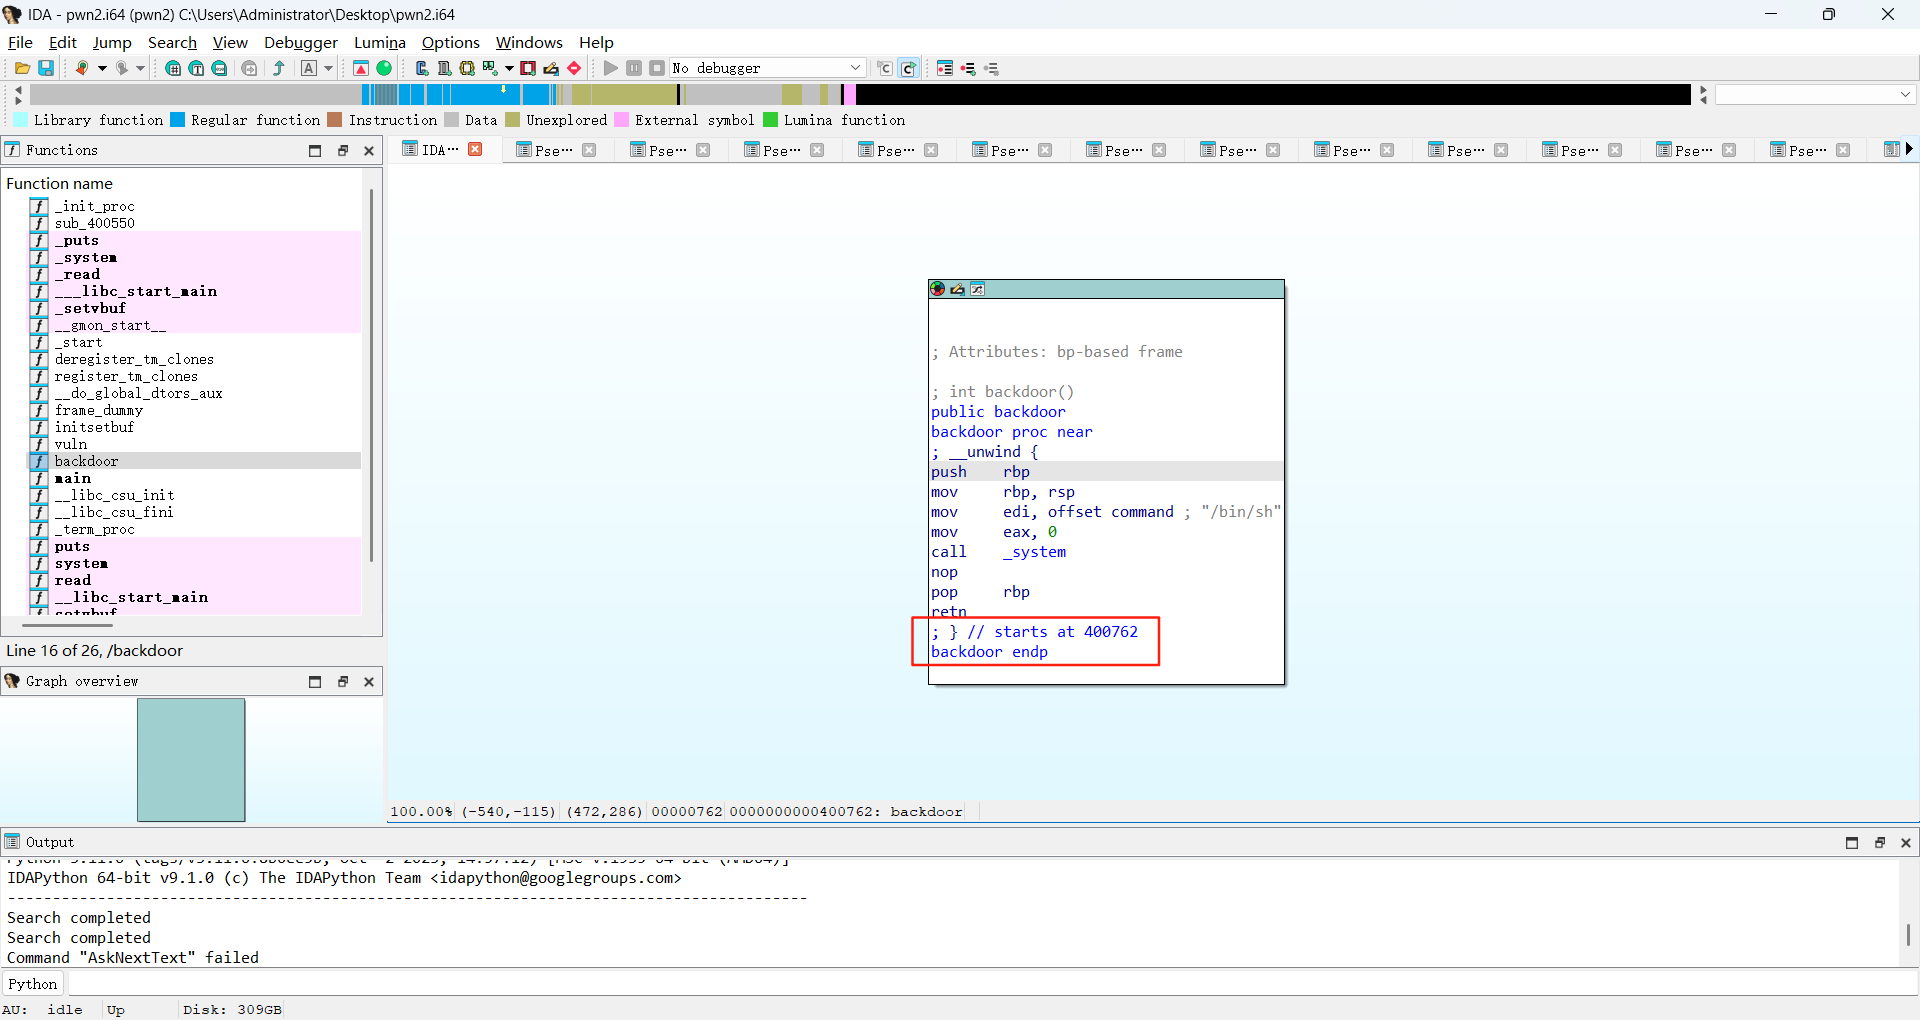1920x1020 pixels.
Task: Click the yellow circular arrows toolbar icon
Action: [x=467, y=68]
